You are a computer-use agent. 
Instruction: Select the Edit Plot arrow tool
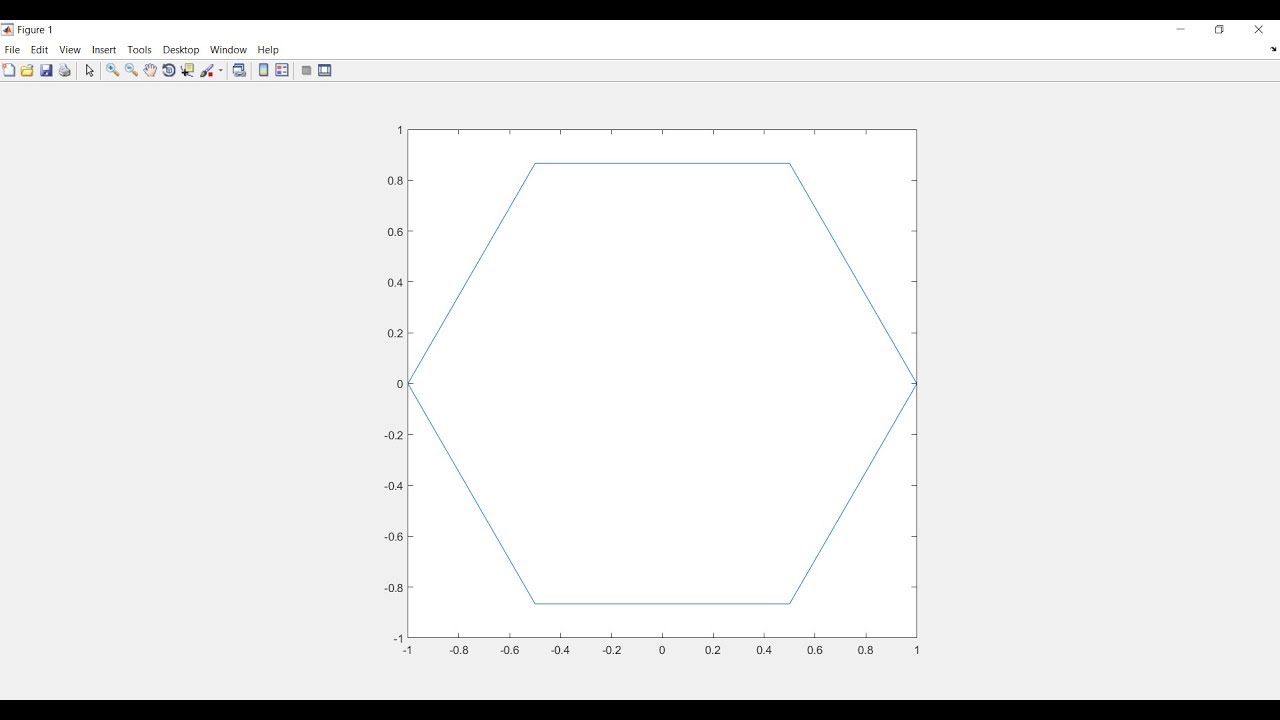90,70
